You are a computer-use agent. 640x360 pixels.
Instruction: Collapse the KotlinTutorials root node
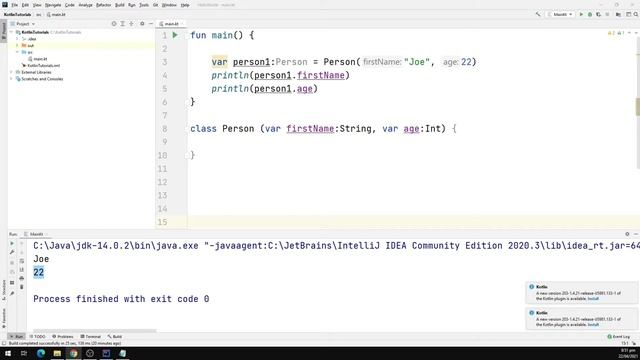point(12,32)
